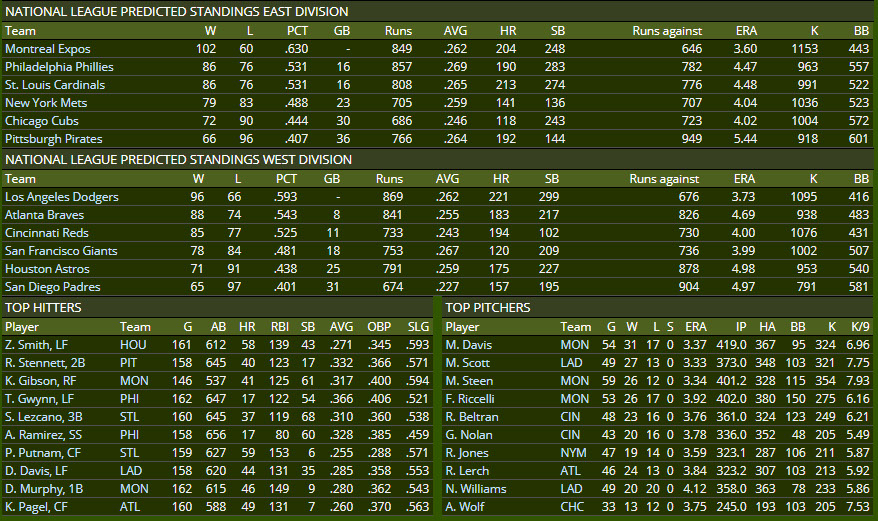Open the Montreal Expos team page
The width and height of the screenshot is (878, 521).
click(x=47, y=49)
